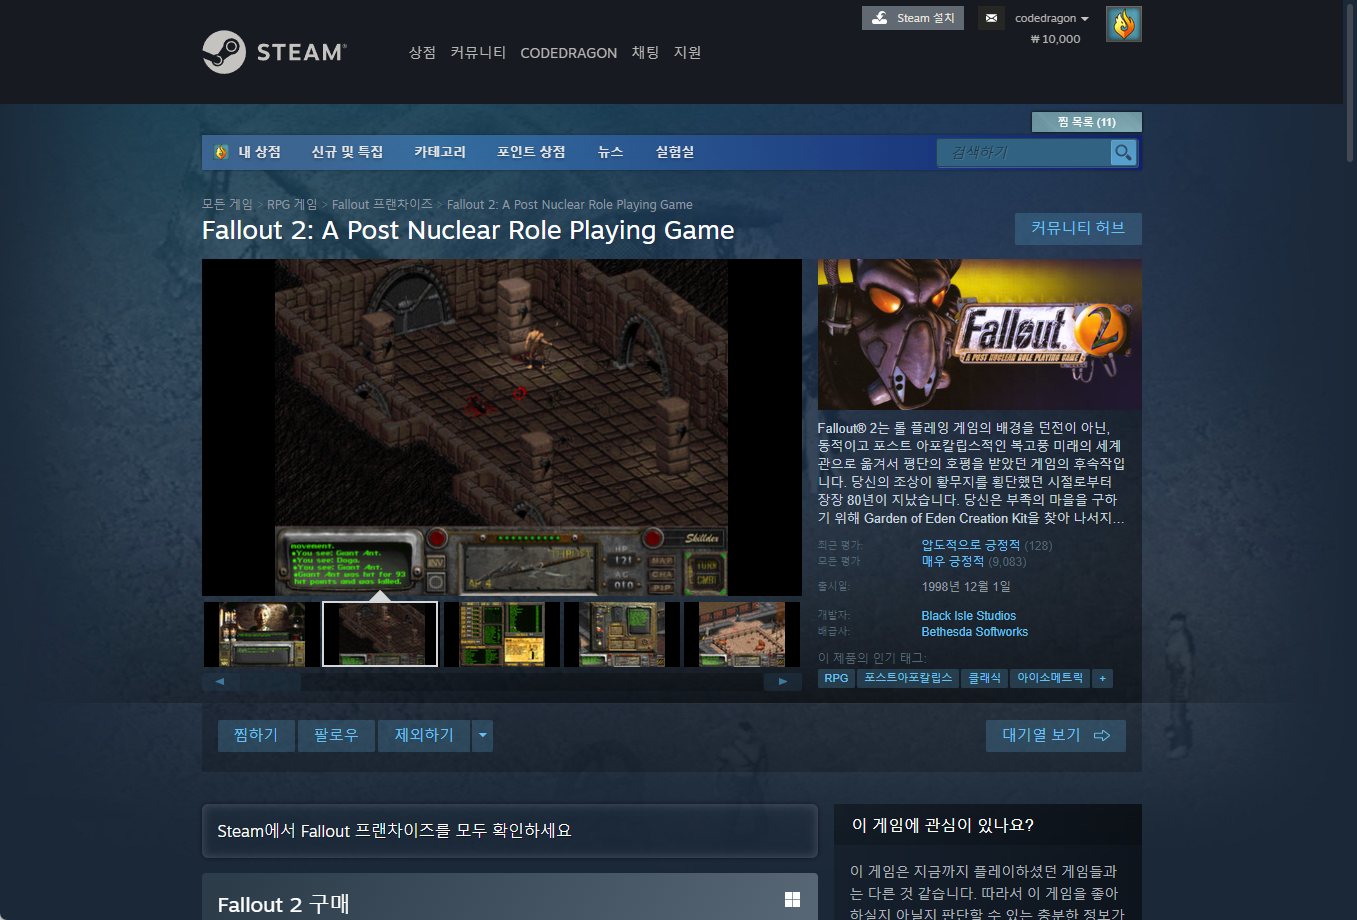The width and height of the screenshot is (1357, 920).
Task: Click the Black Isle Studios developer link
Action: click(968, 616)
